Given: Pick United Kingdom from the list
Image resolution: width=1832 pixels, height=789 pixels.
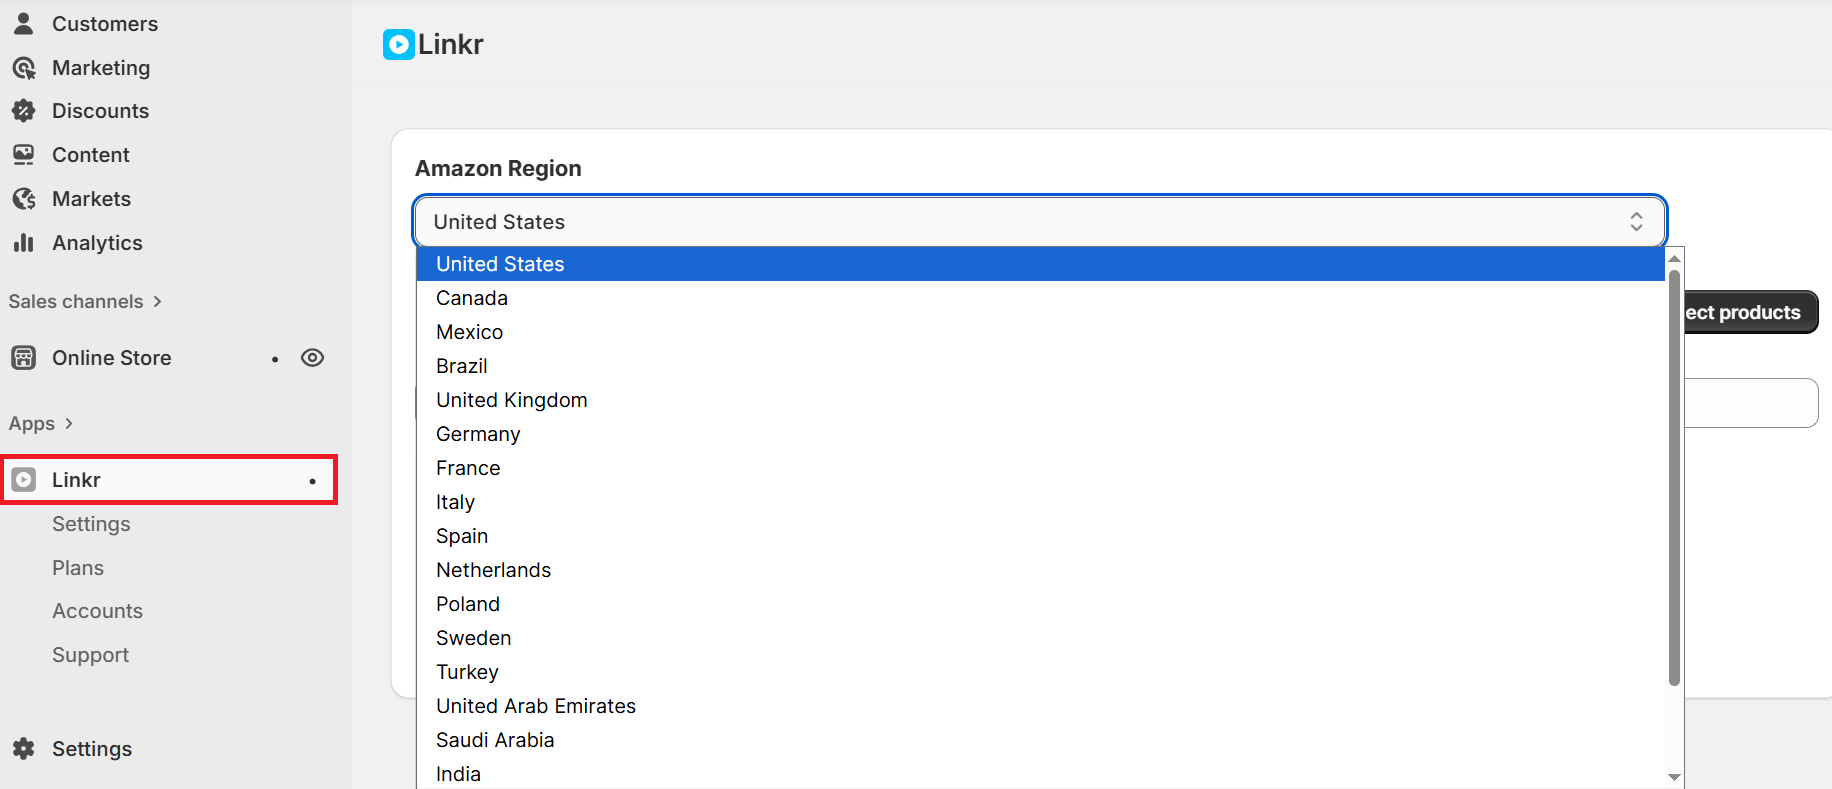Looking at the screenshot, I should 1040,400.
